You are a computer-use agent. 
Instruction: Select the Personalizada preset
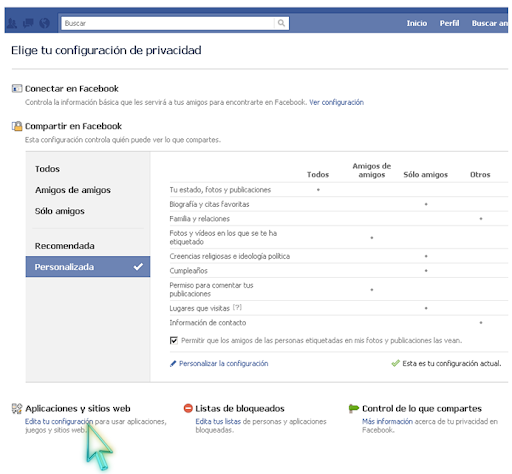click(88, 267)
